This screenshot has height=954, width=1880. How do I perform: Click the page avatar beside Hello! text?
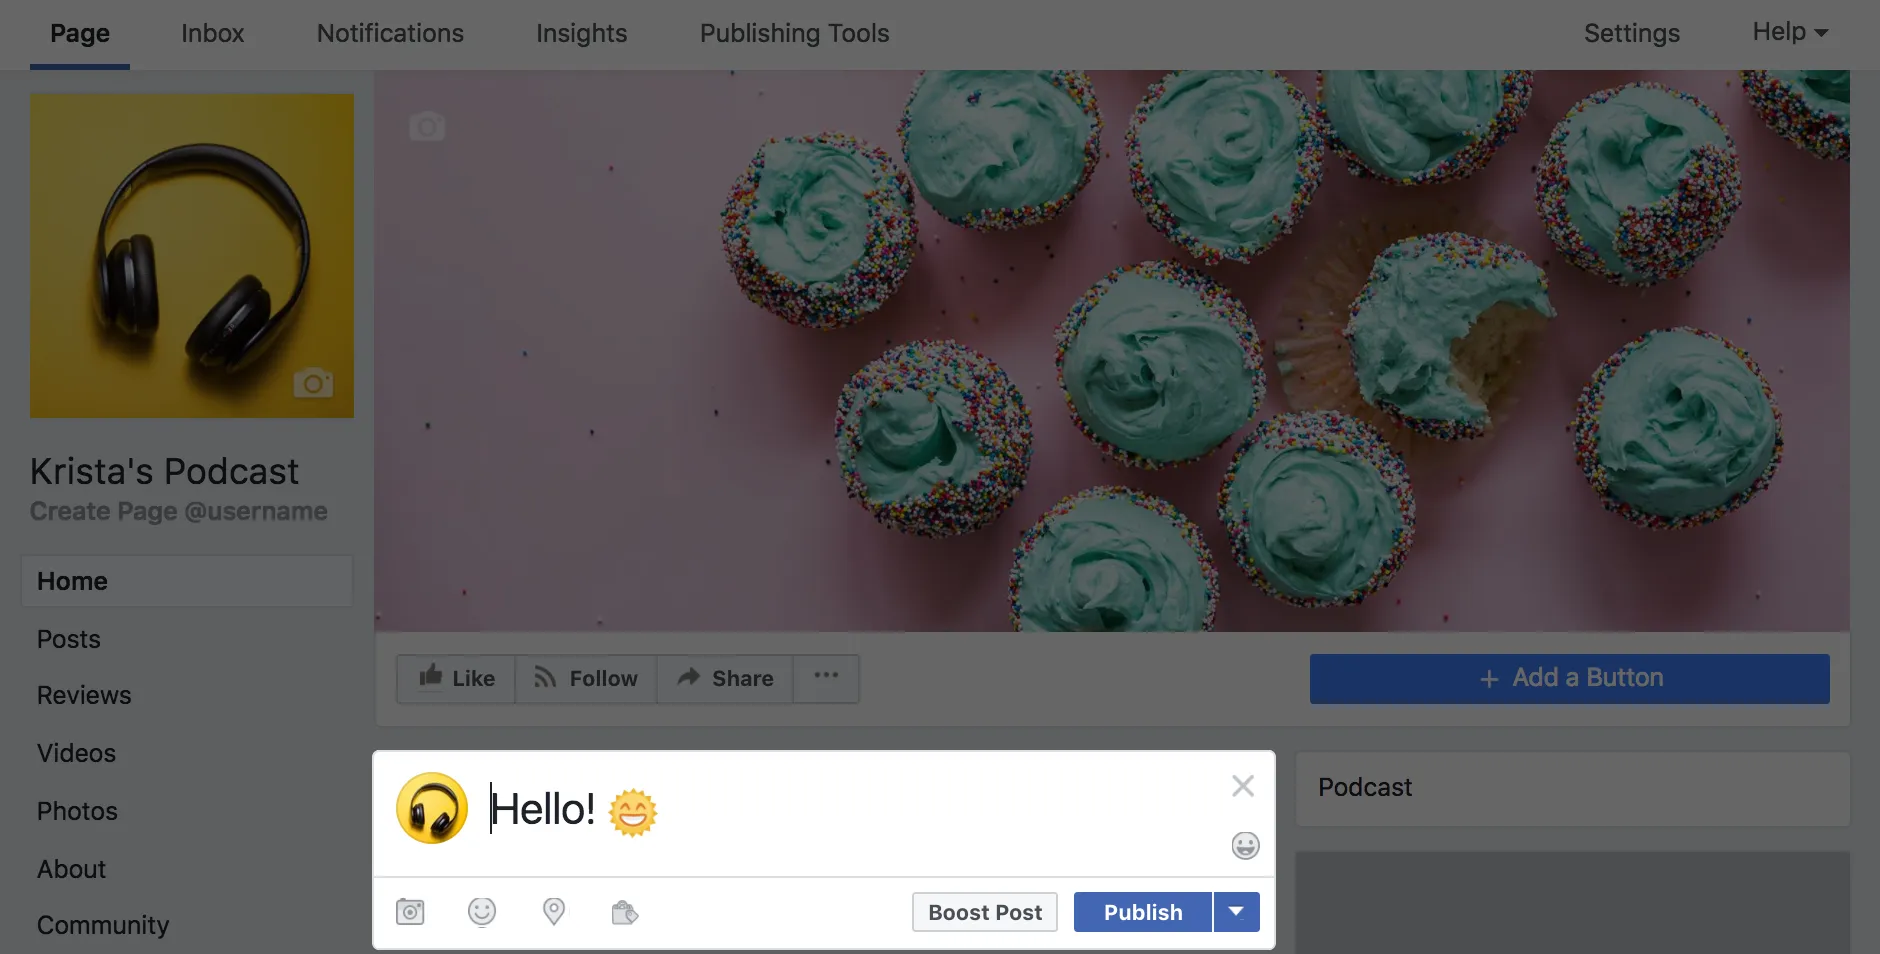coord(432,808)
